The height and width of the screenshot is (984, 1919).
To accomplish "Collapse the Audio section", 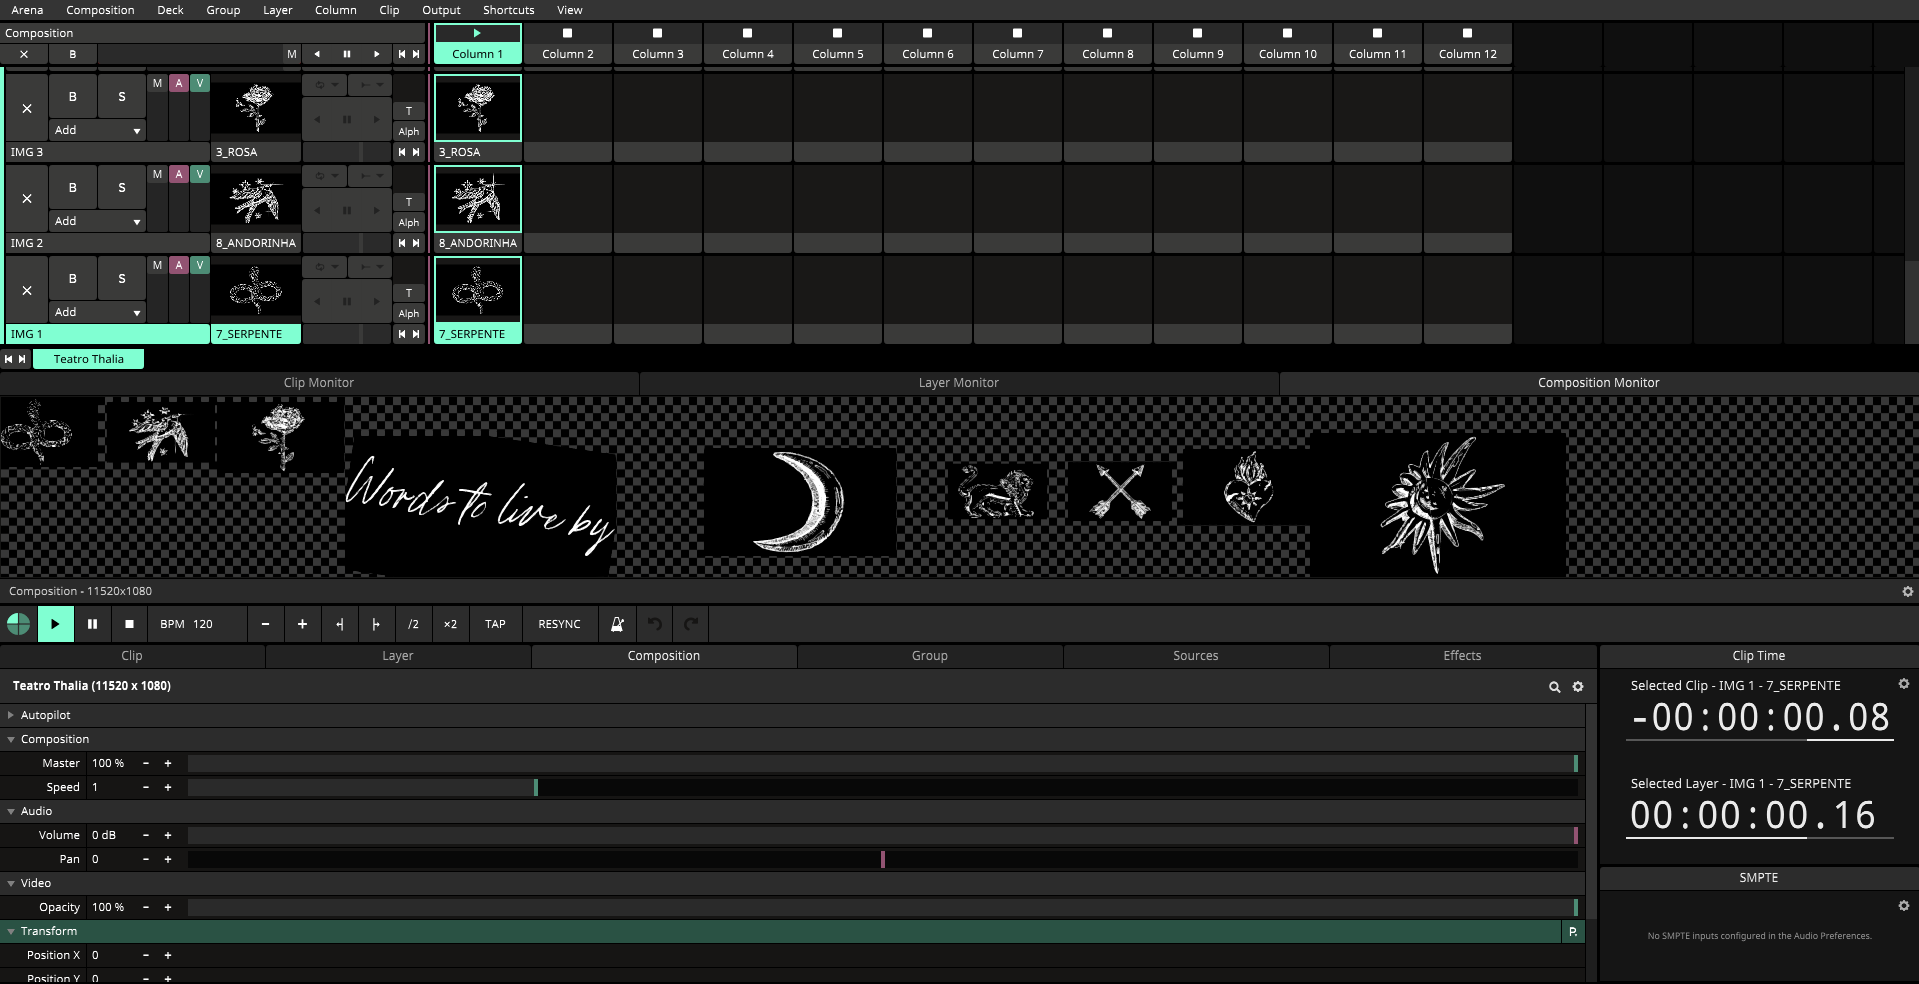I will point(11,811).
